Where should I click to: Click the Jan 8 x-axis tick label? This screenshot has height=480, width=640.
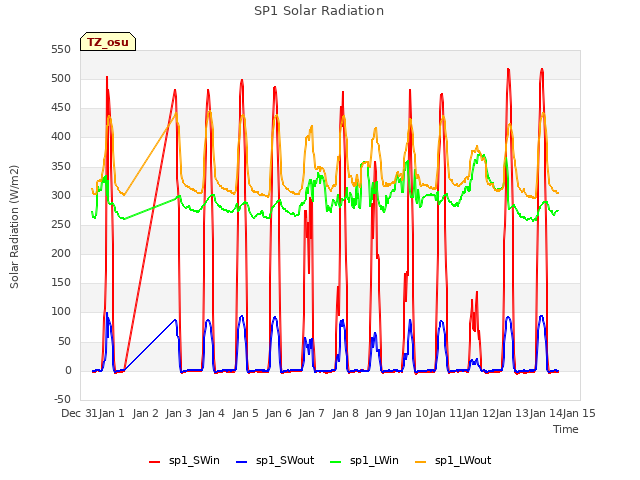(345, 413)
